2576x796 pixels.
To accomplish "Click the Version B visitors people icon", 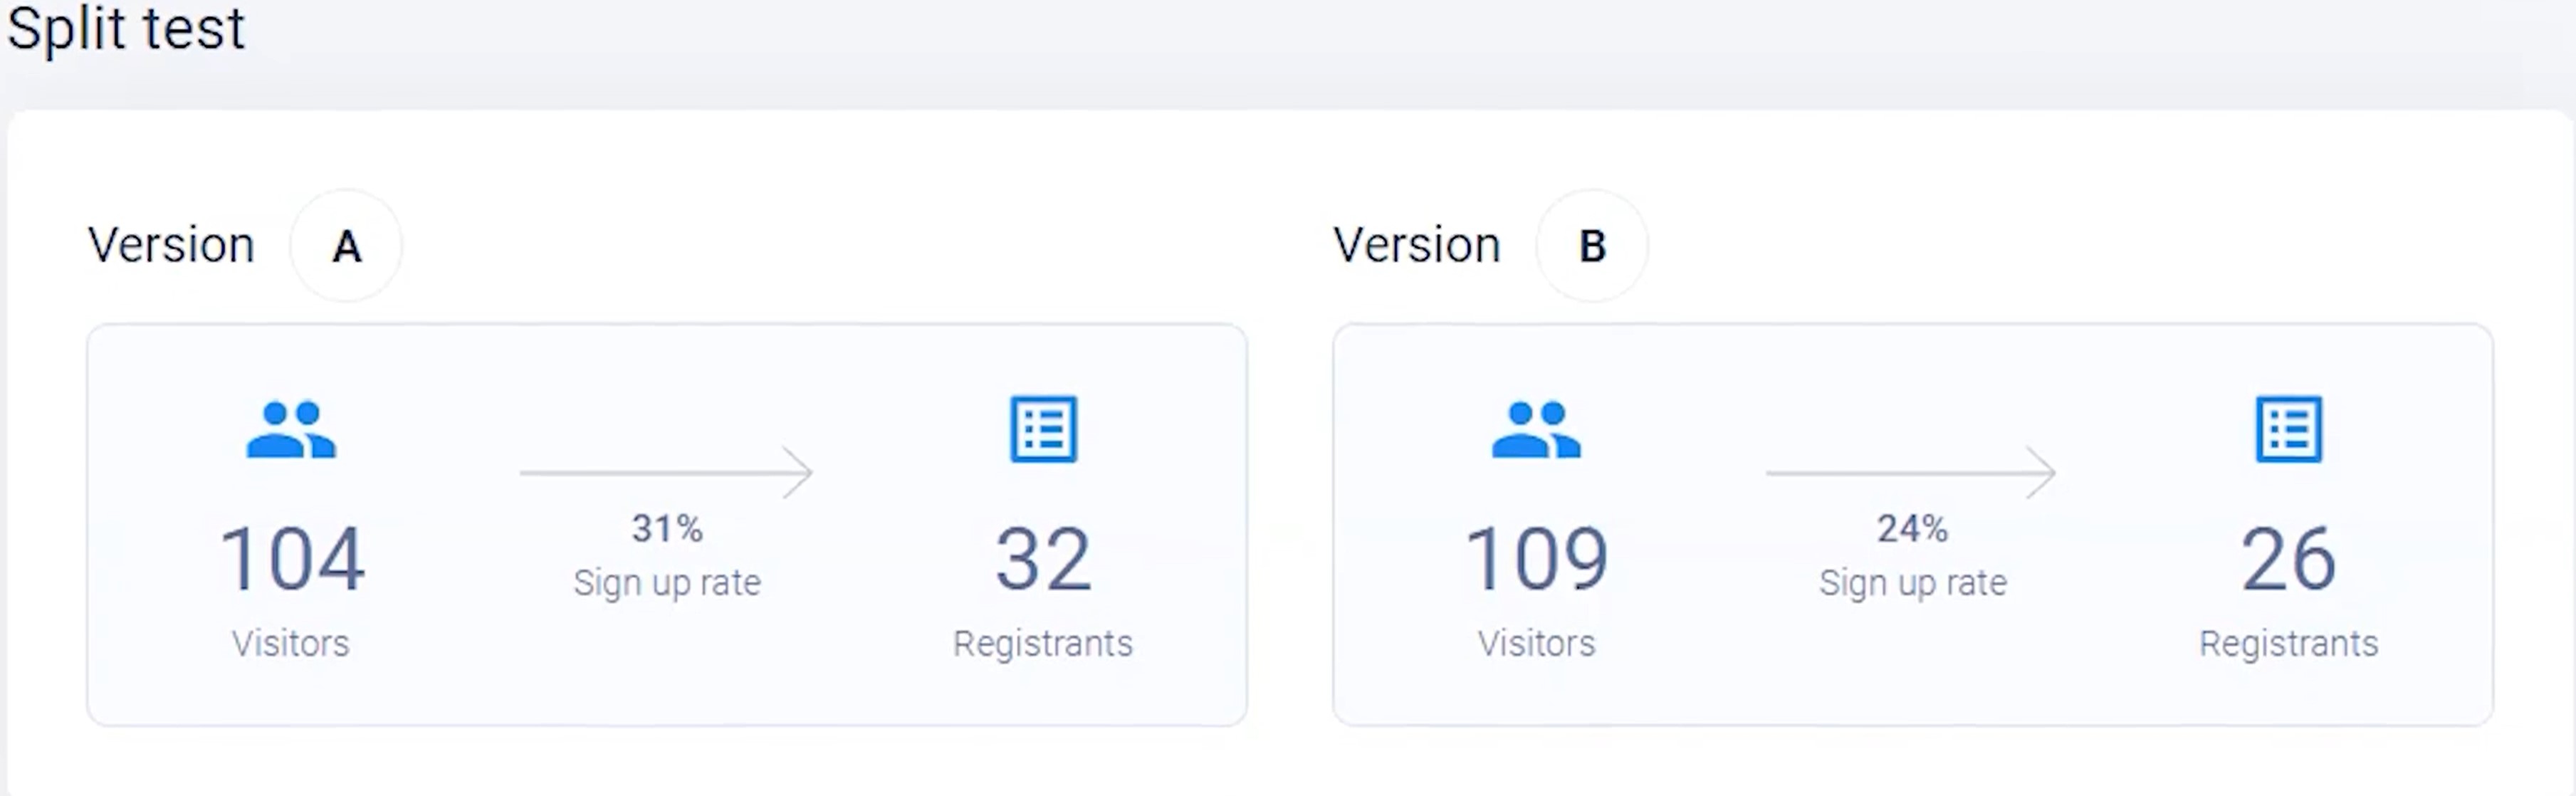I will [x=1536, y=430].
